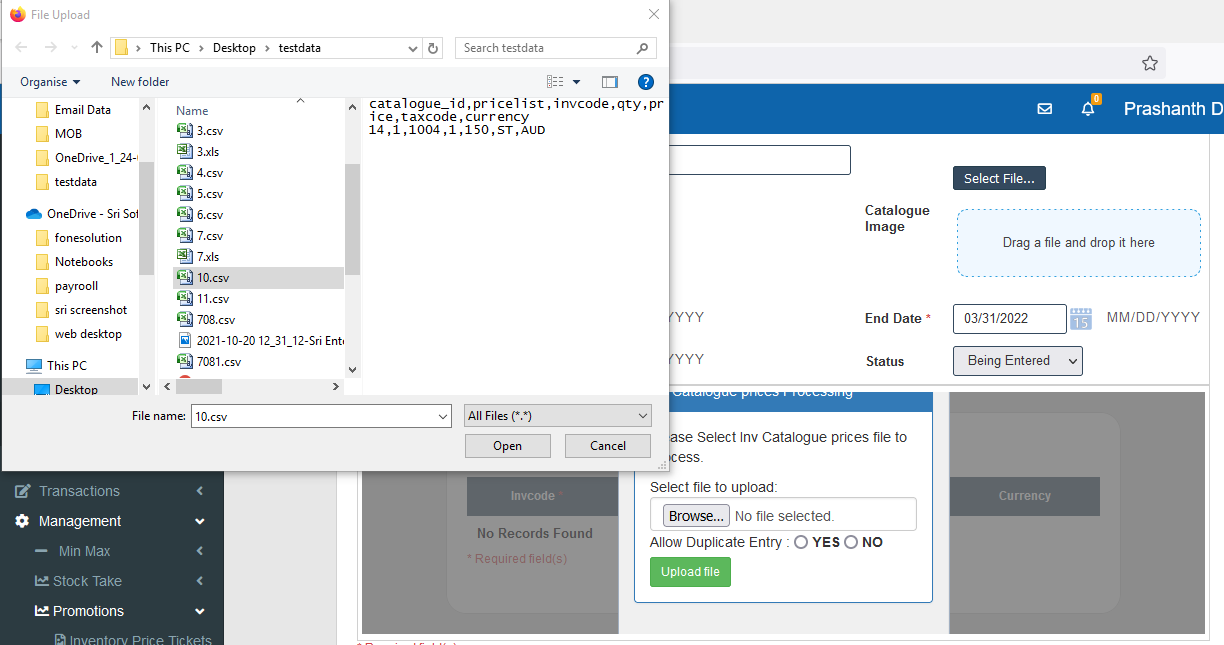Expand the File name history dropdown arrow
The height and width of the screenshot is (645, 1224).
point(443,416)
